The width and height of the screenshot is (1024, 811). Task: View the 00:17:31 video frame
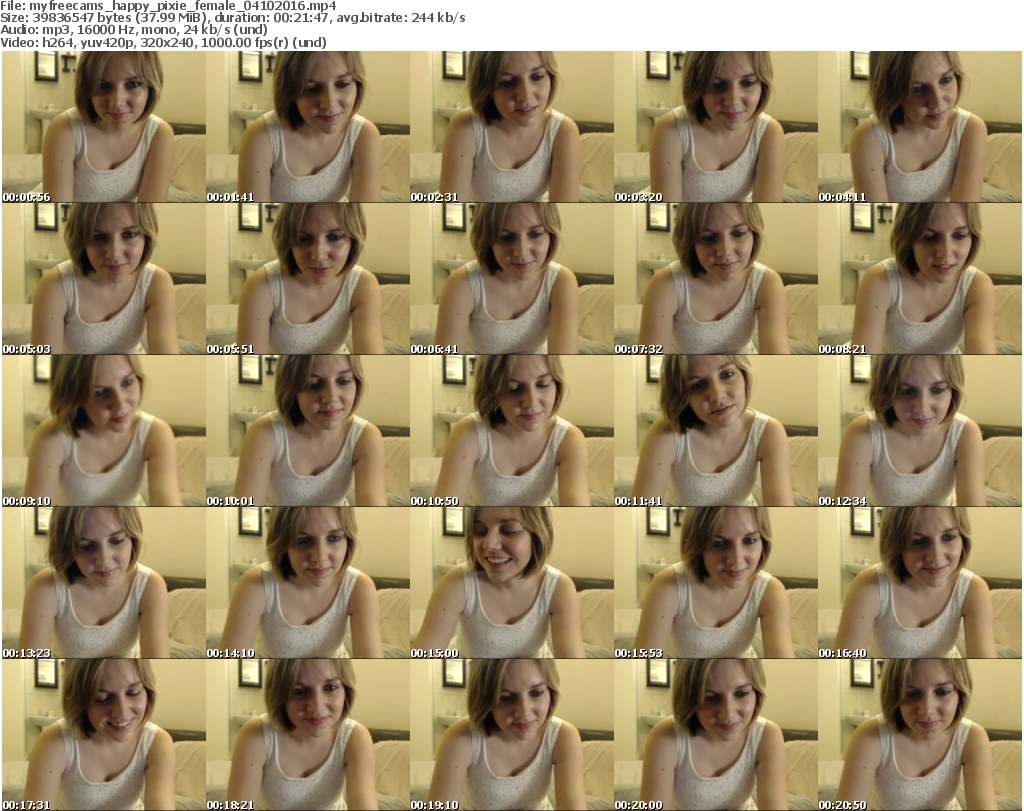click(104, 735)
